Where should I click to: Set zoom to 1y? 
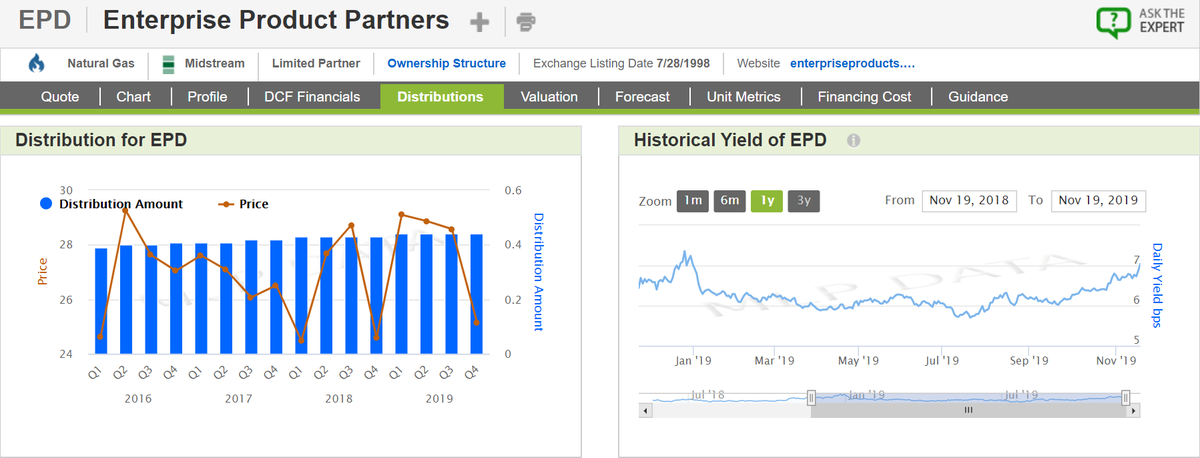(766, 200)
